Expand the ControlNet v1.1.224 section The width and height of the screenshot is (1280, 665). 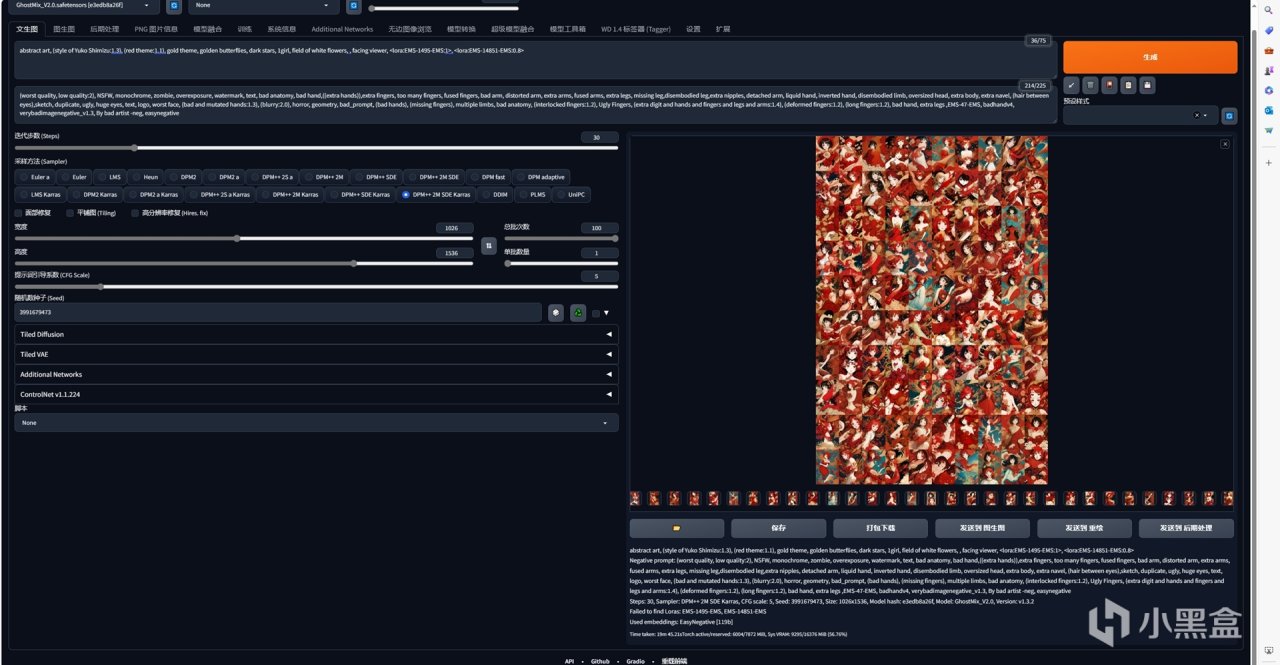click(316, 394)
